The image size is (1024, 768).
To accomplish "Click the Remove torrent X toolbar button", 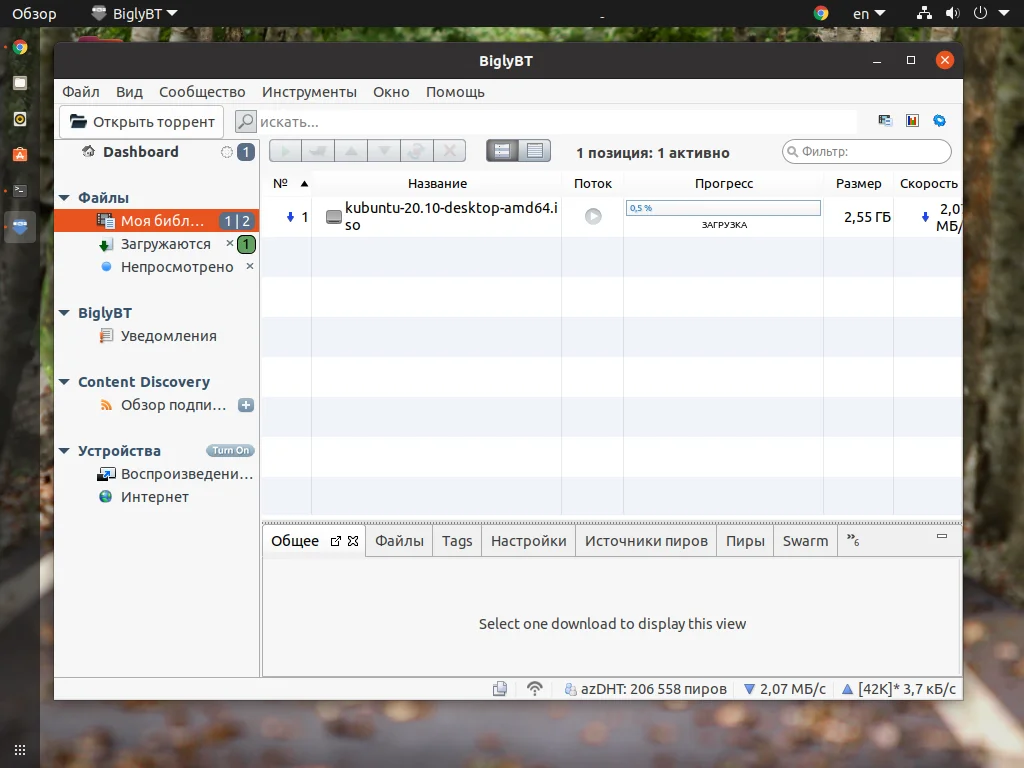I will [x=449, y=151].
